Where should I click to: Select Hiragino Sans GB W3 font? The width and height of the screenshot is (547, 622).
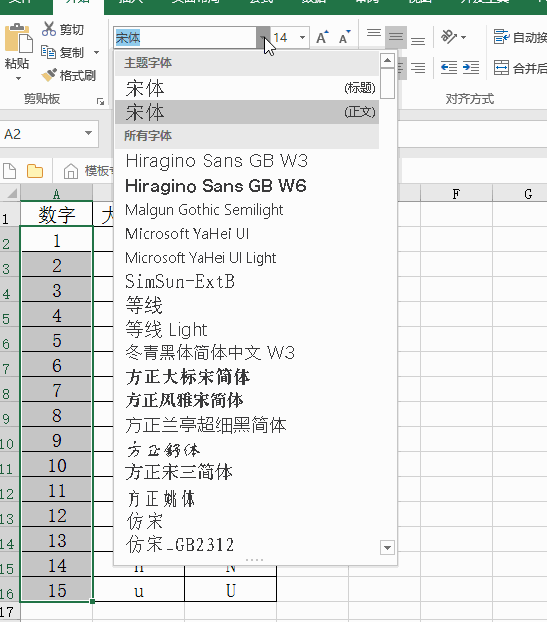(x=247, y=161)
